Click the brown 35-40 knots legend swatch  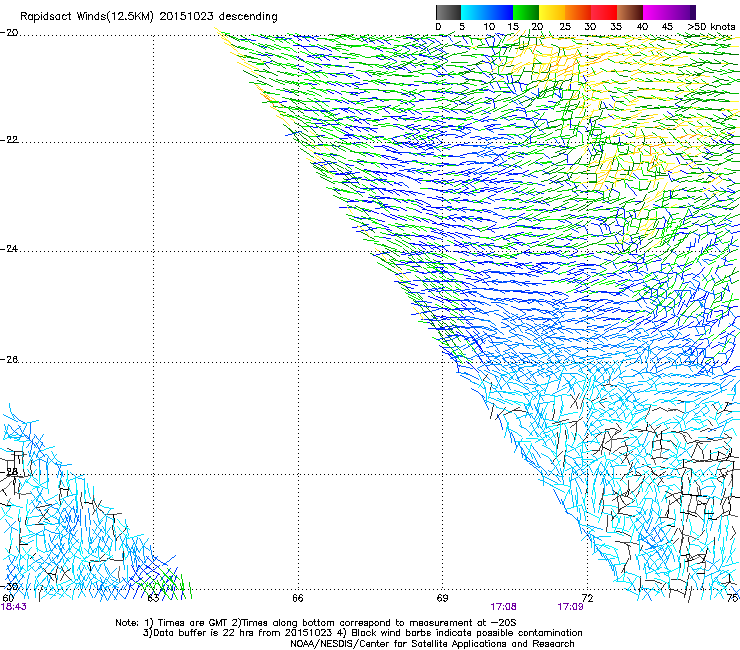point(630,12)
